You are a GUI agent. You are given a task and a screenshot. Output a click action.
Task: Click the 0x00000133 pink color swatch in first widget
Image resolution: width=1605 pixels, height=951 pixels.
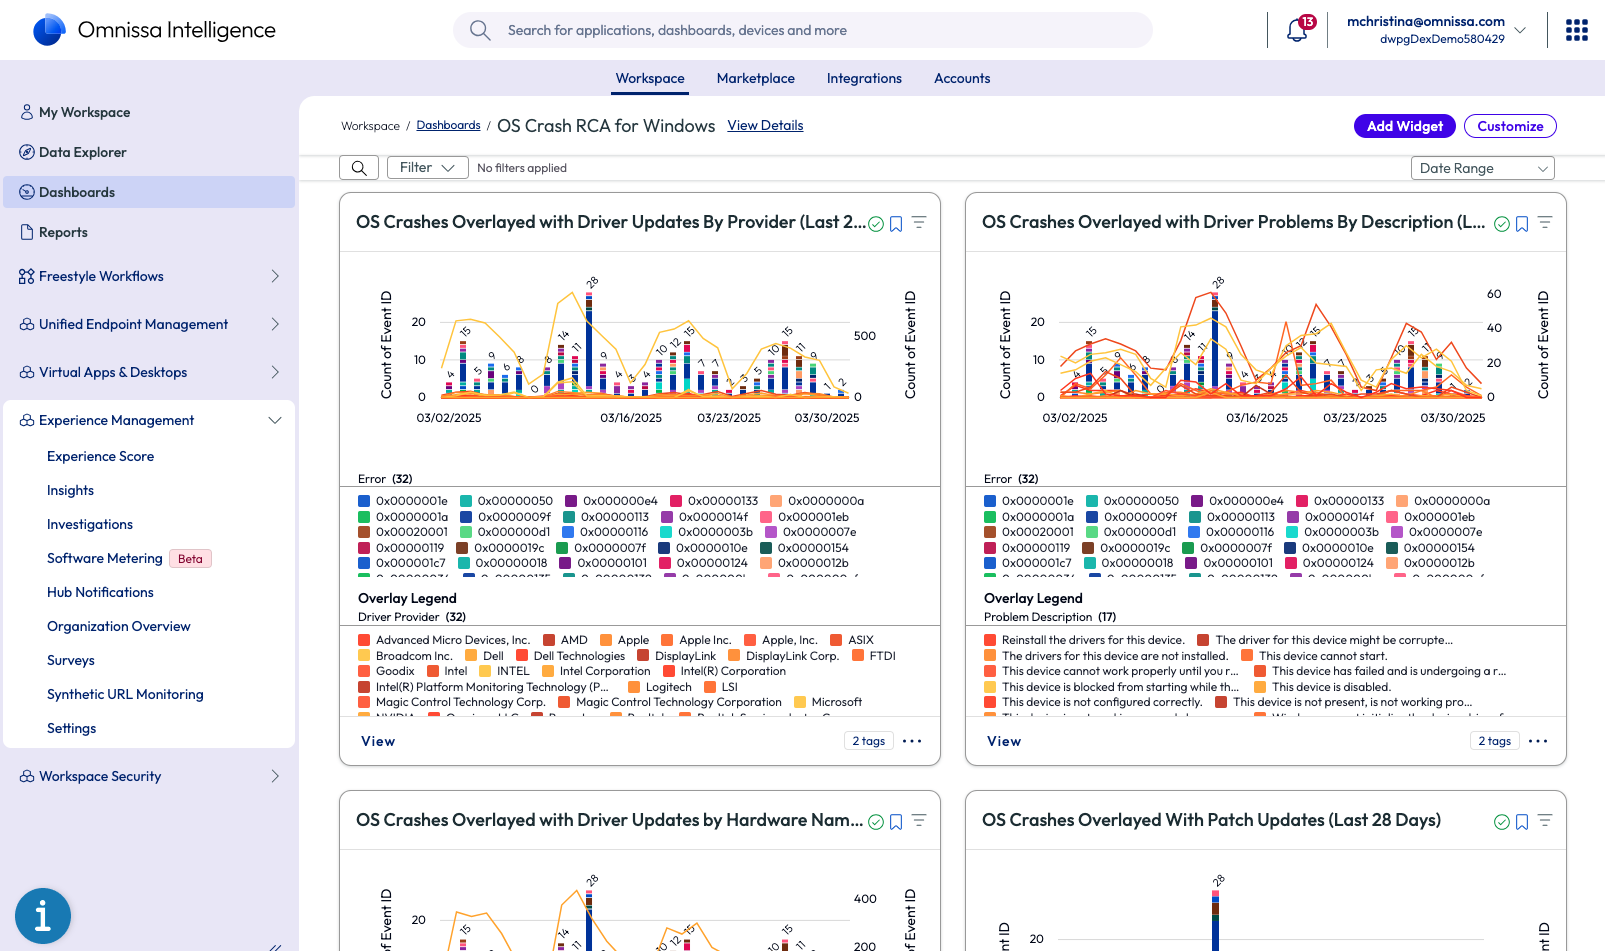click(x=676, y=501)
